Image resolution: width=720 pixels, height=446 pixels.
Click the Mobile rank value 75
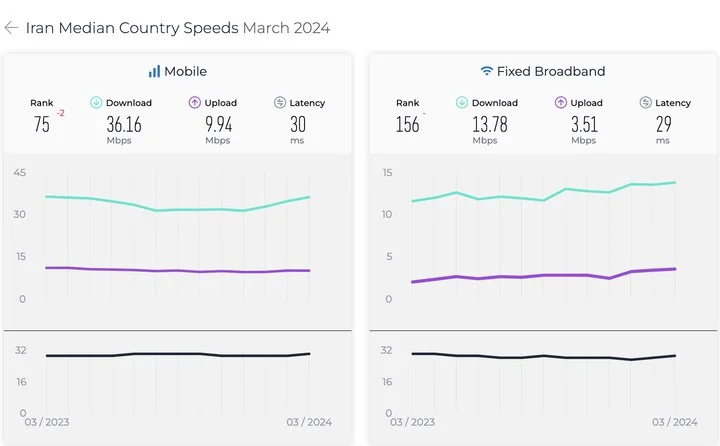41,124
